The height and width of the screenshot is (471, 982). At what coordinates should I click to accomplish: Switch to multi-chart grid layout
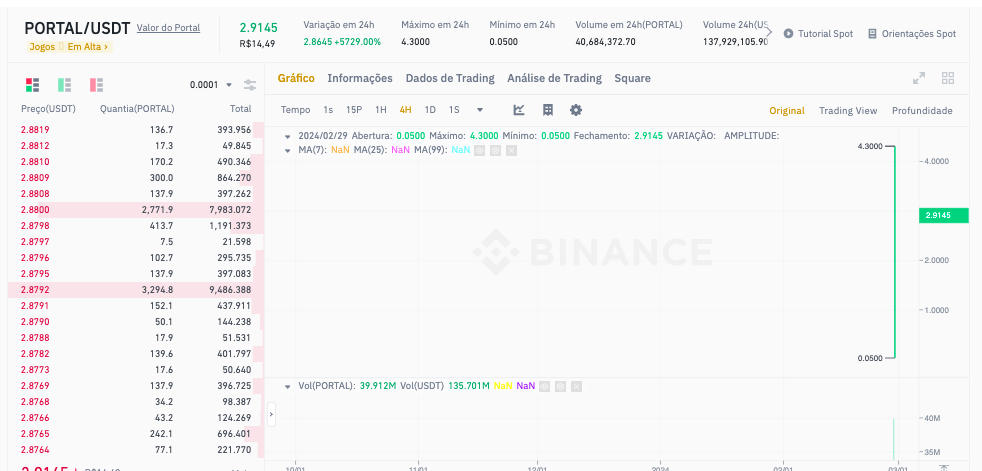(x=948, y=78)
